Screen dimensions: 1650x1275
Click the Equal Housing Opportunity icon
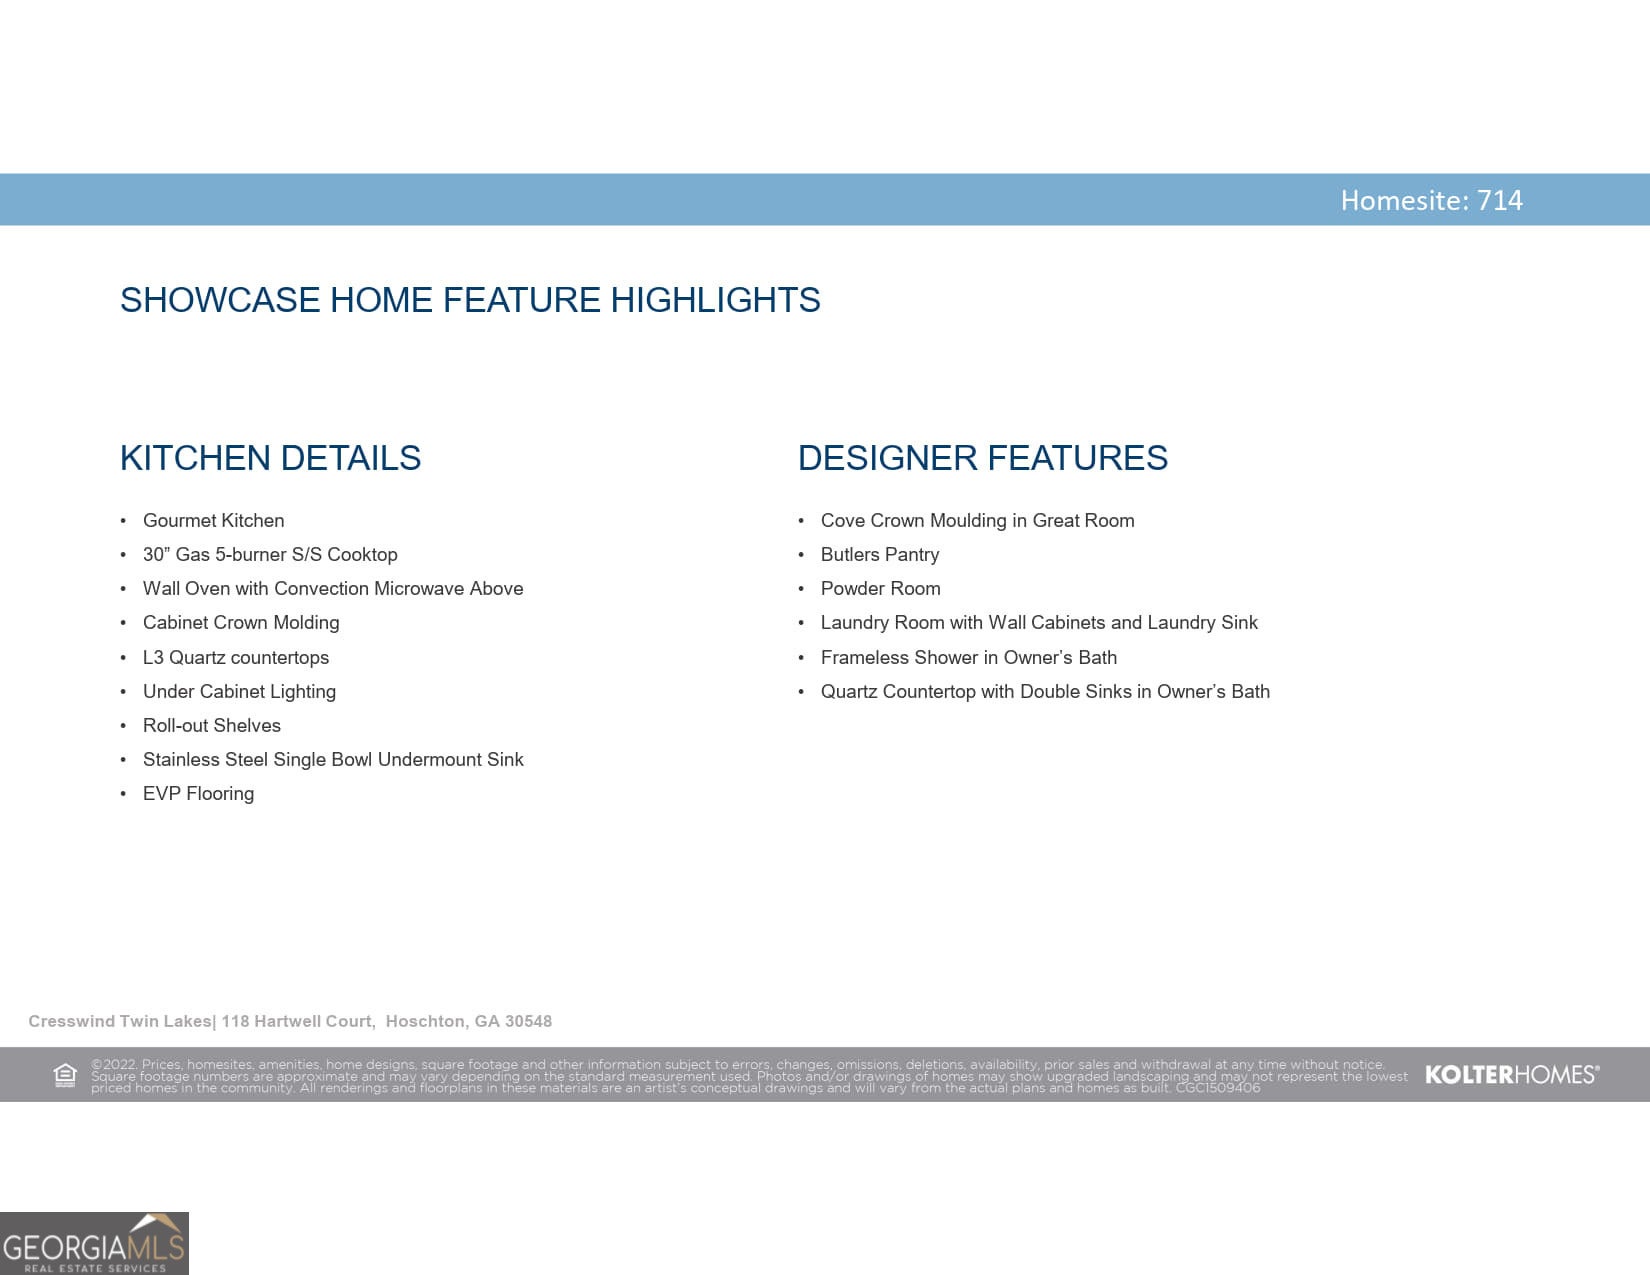[x=65, y=1075]
